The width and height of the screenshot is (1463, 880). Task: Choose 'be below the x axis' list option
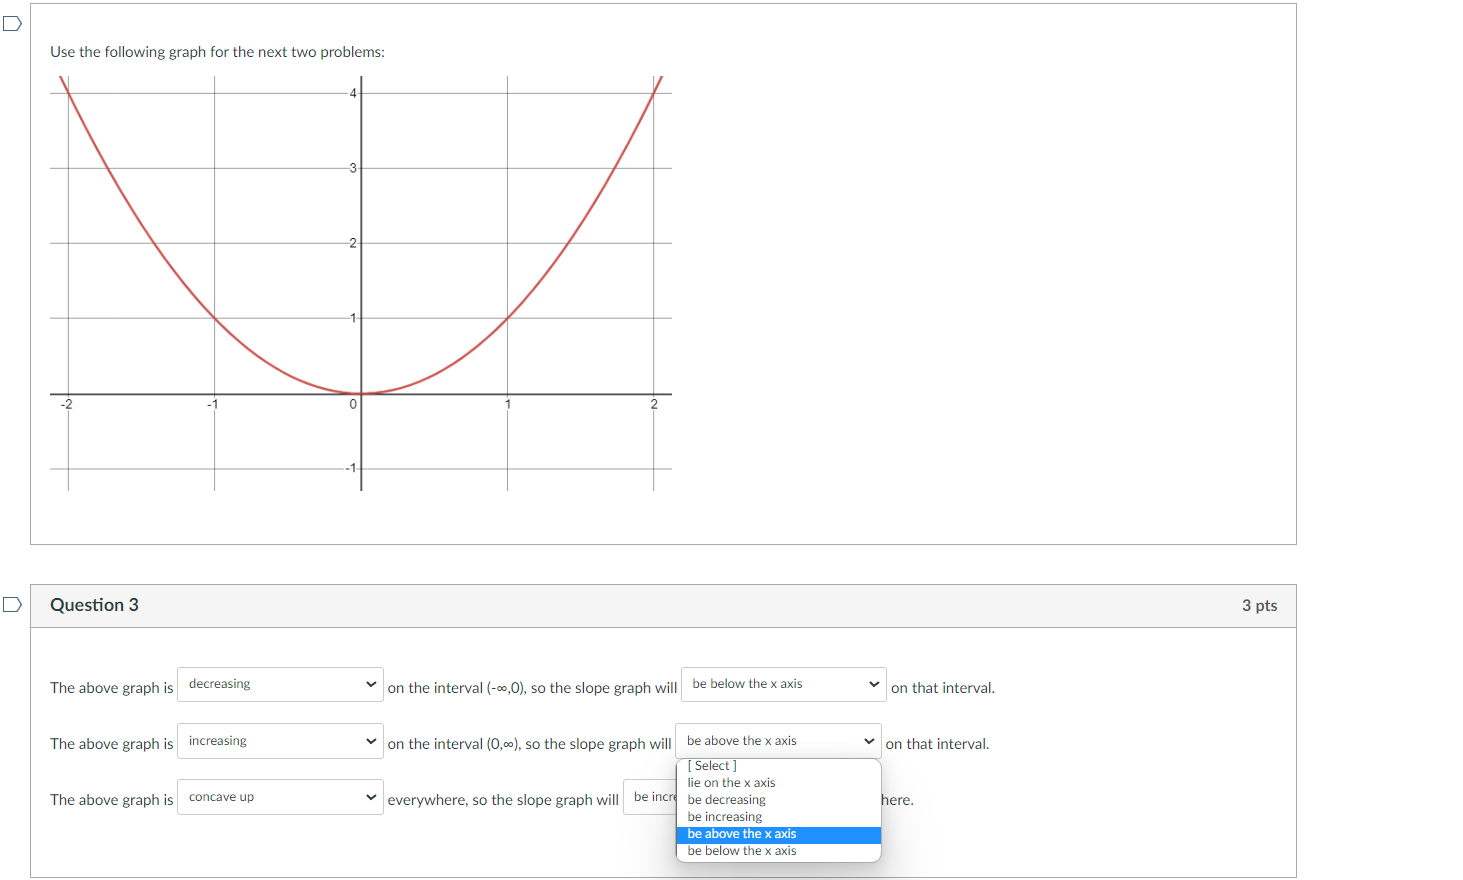778,851
